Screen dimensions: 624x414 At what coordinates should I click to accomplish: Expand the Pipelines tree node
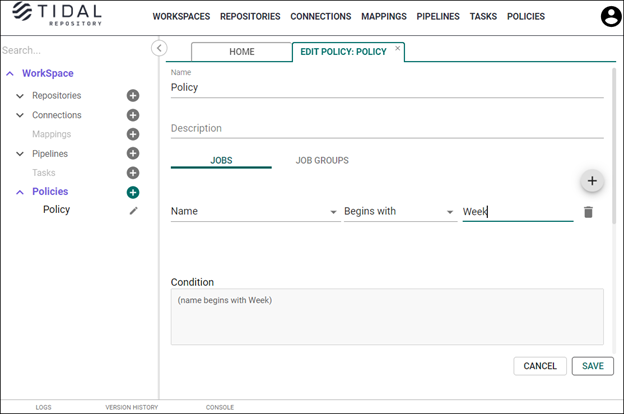[x=20, y=154]
